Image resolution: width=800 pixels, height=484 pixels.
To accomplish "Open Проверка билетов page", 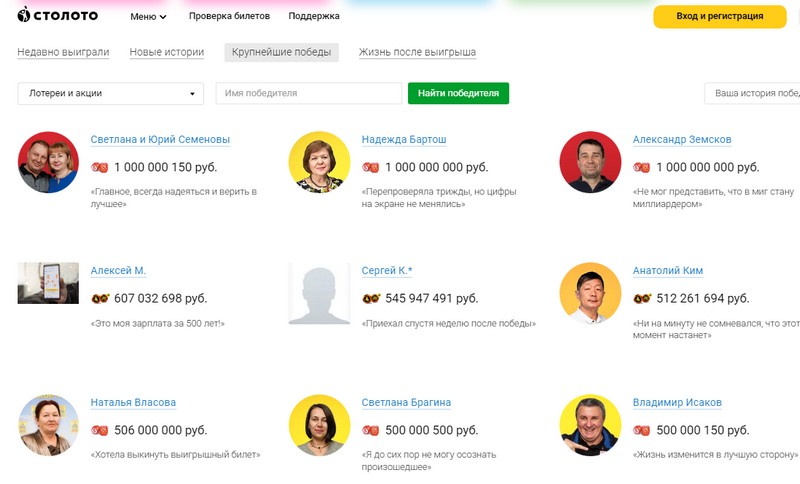I will point(229,16).
